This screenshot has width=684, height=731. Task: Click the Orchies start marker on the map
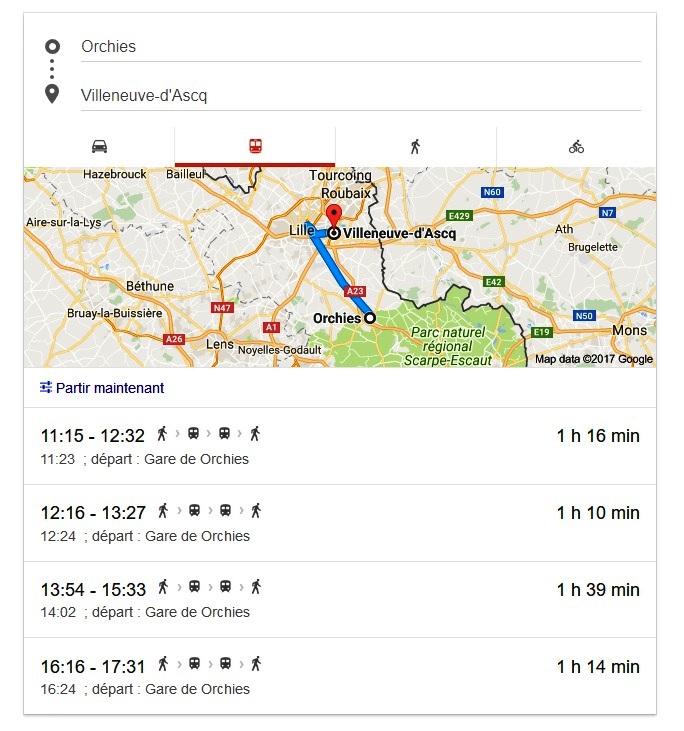[370, 318]
